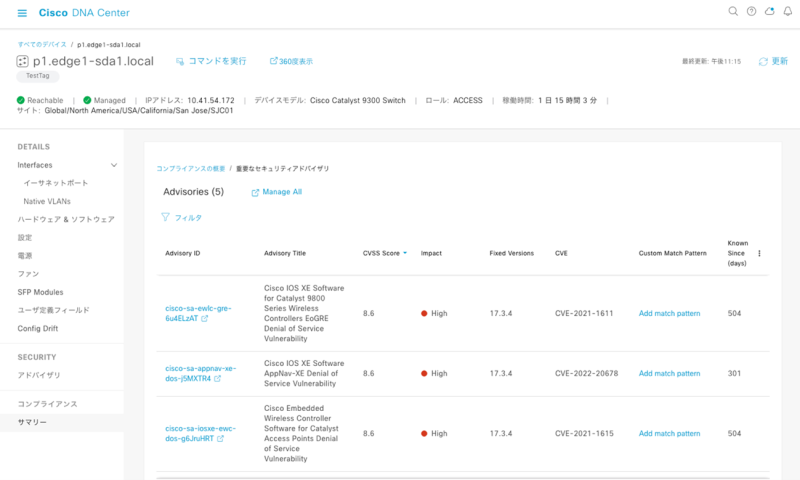Click the 更新 refresh button
800x480 pixels.
tap(779, 61)
